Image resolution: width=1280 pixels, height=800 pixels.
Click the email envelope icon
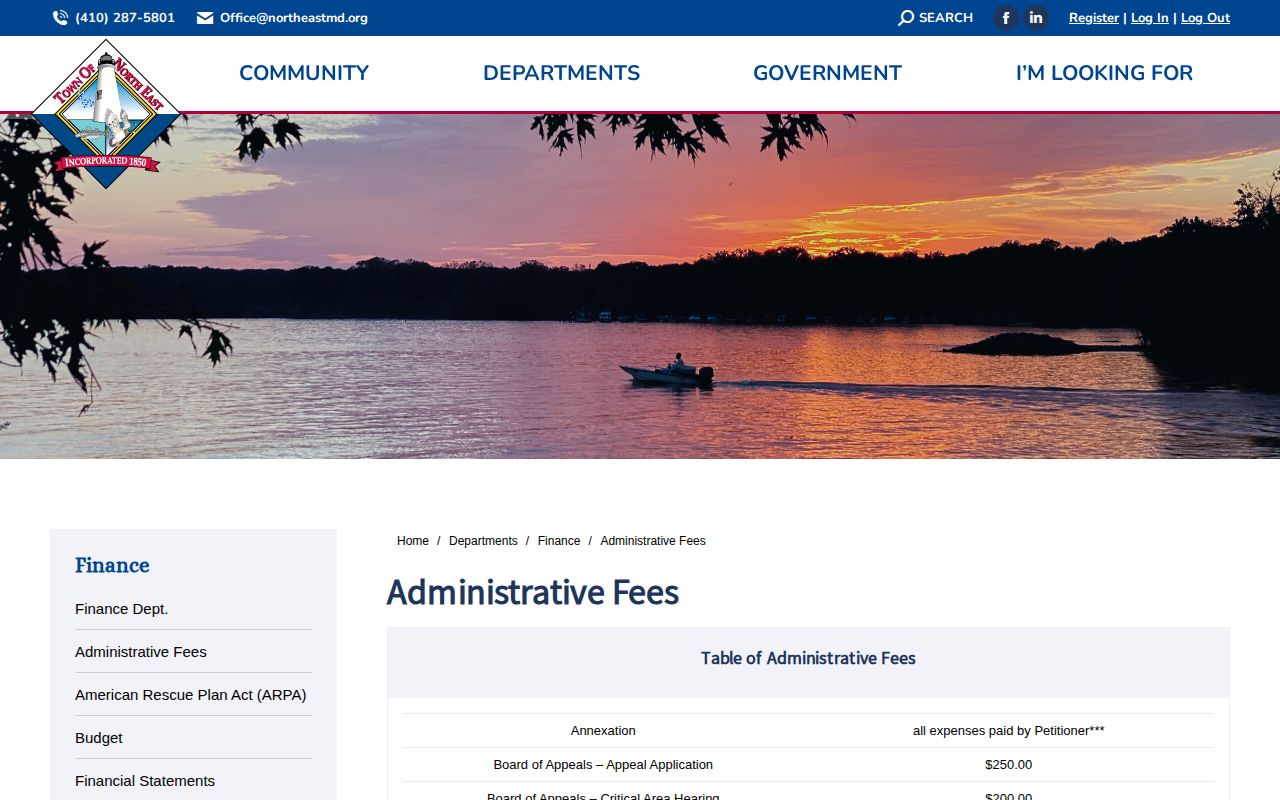[205, 18]
